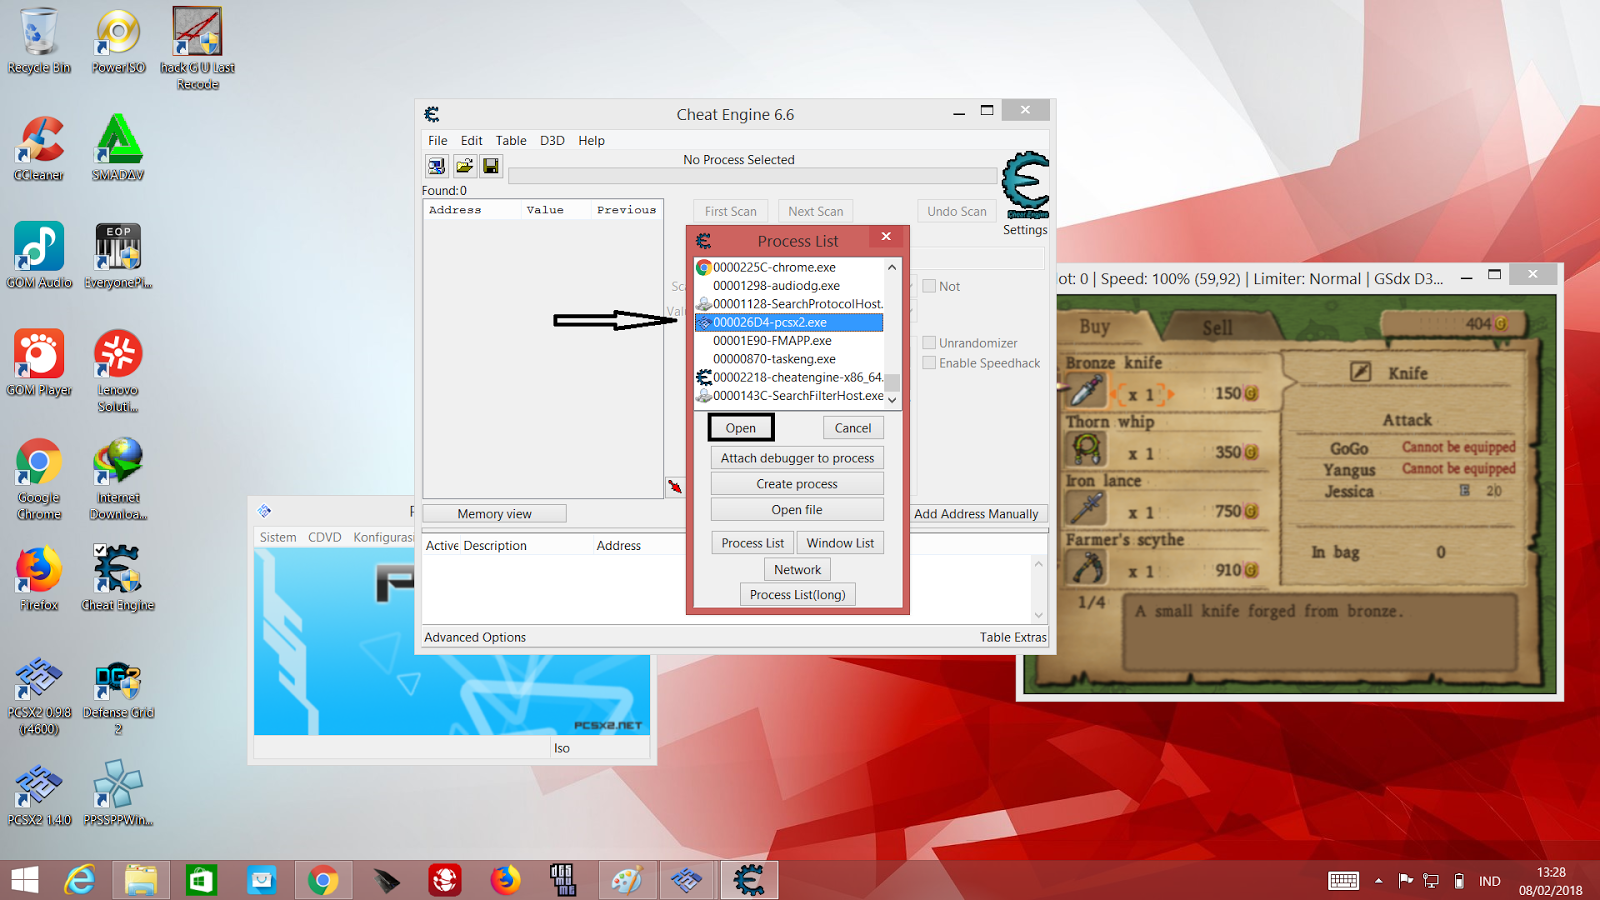Image resolution: width=1600 pixels, height=900 pixels.
Task: Select the cheatengine-x86_64 process row
Action: click(x=789, y=377)
